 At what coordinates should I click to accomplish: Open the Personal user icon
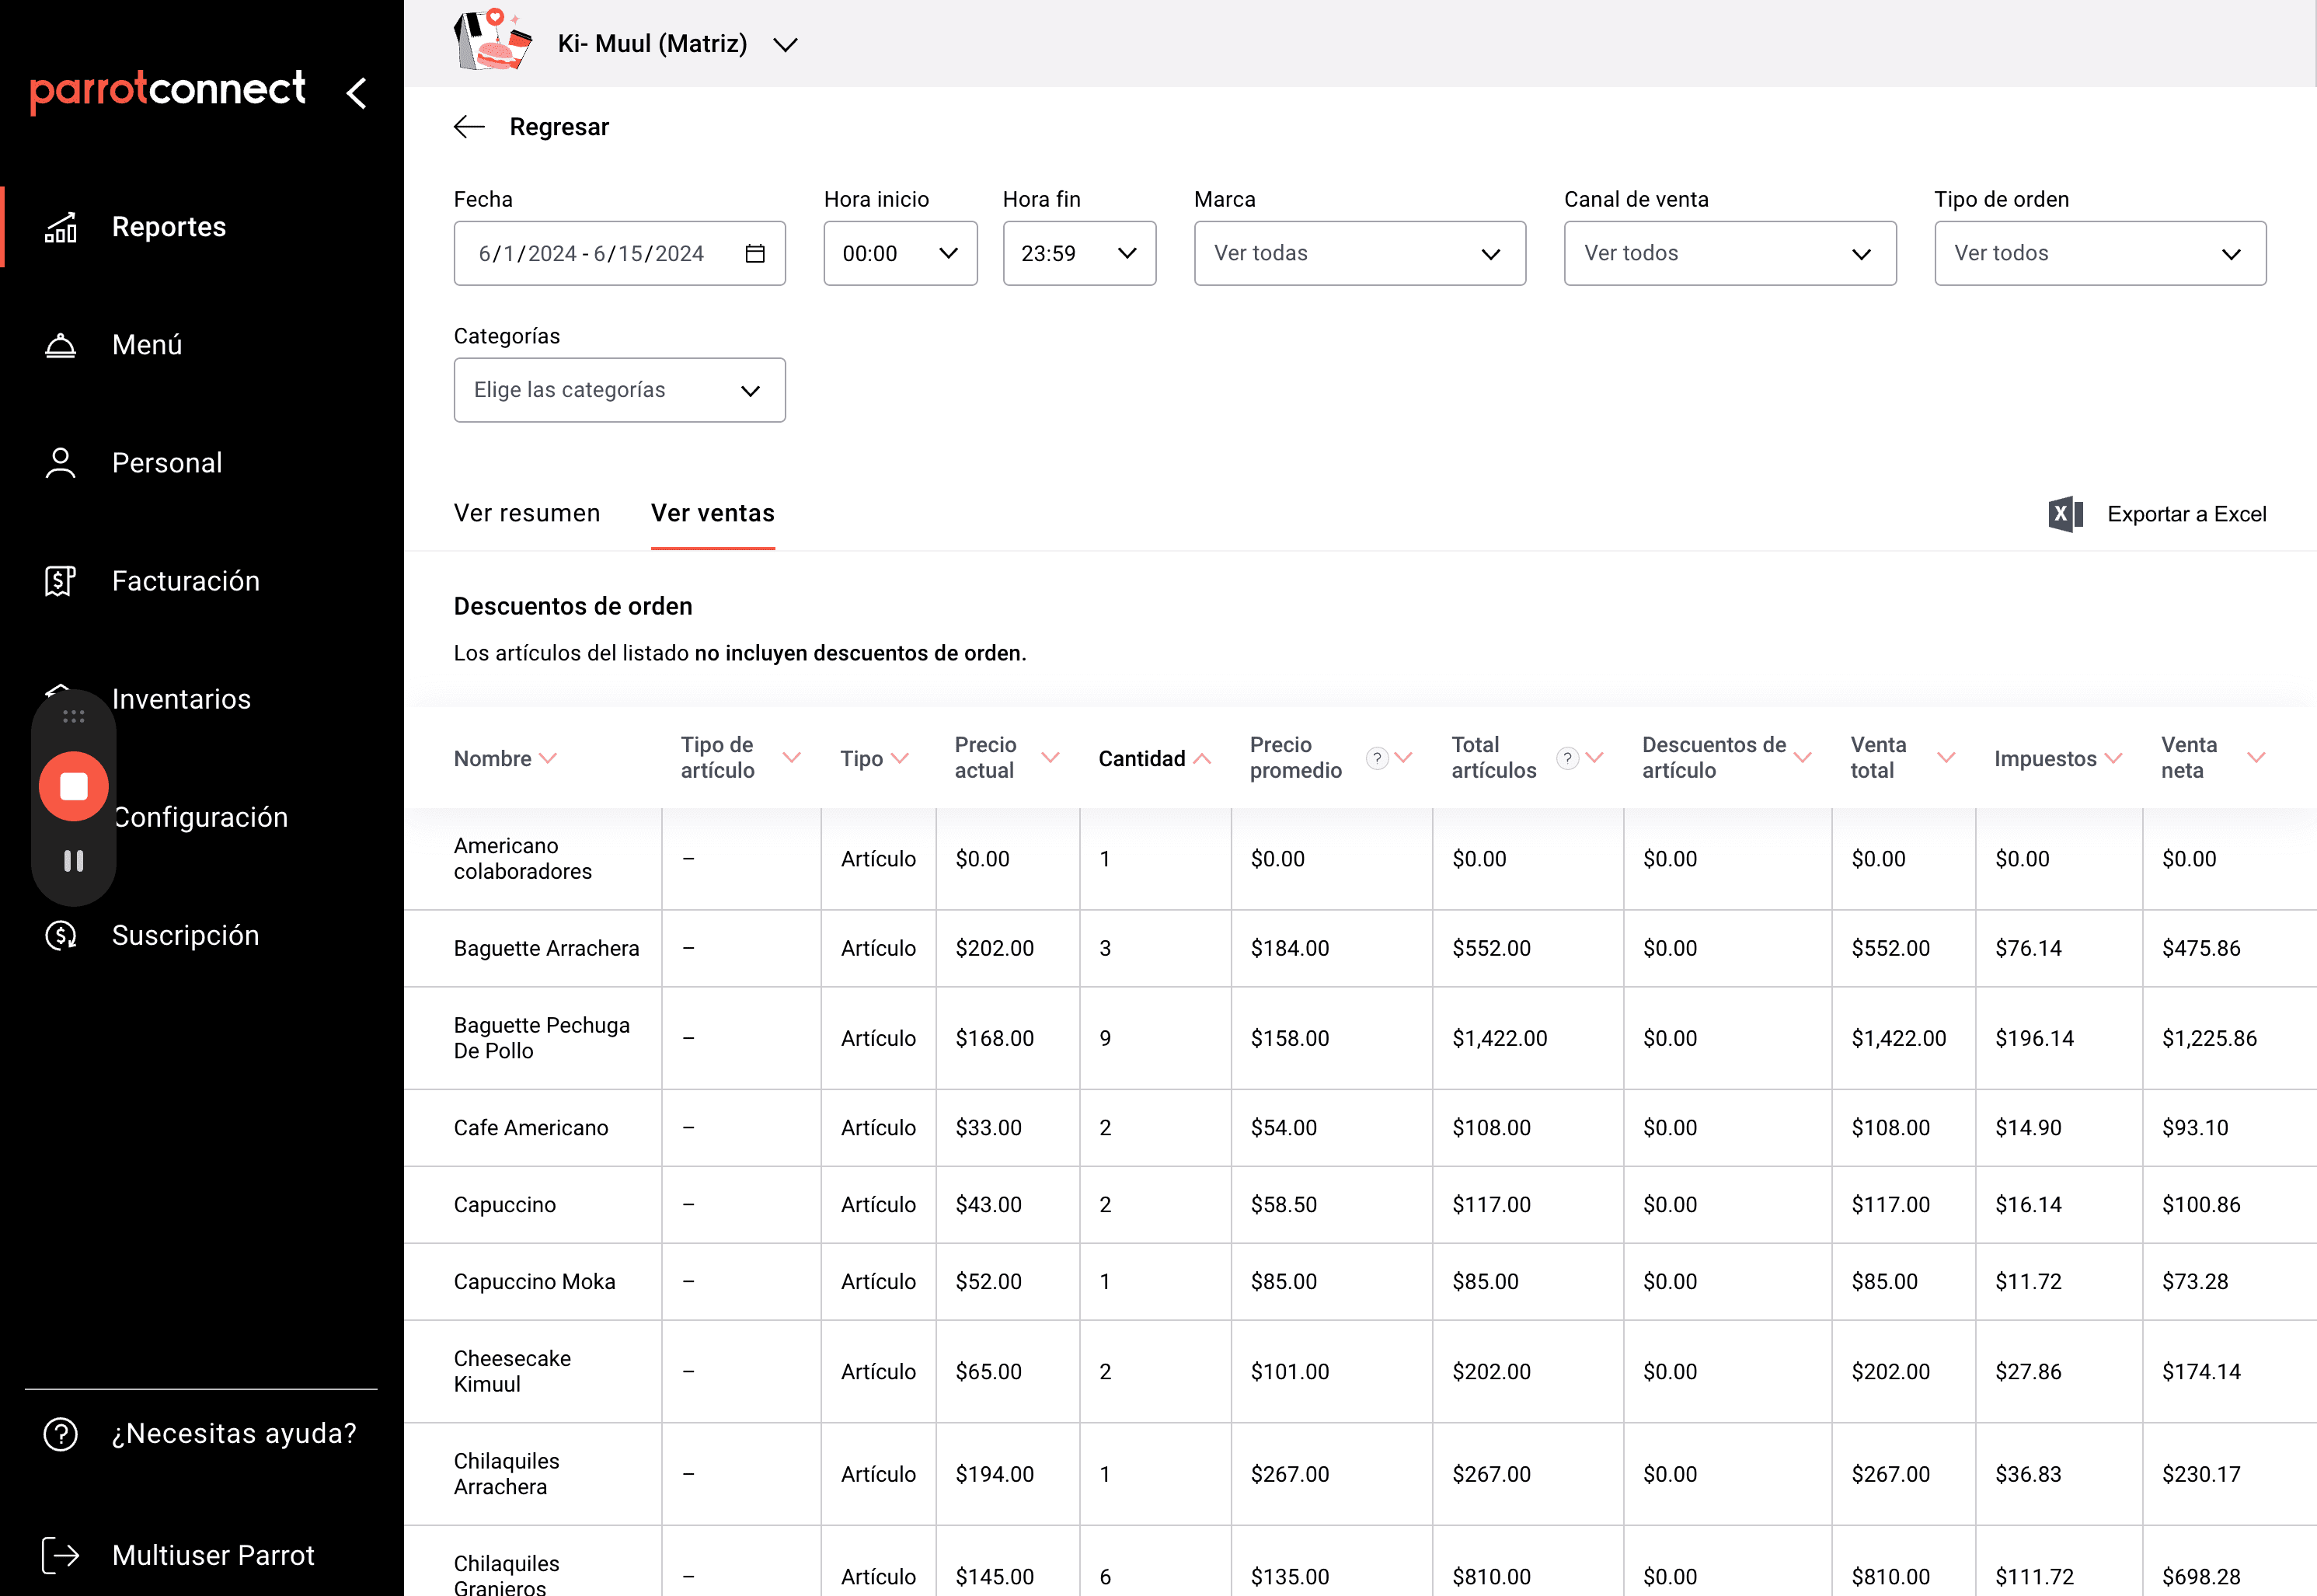click(x=61, y=463)
